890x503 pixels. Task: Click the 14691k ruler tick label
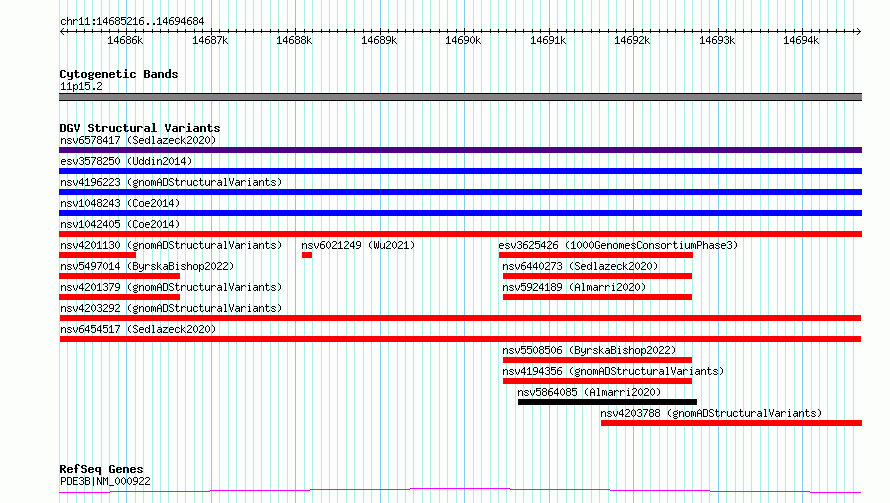[x=548, y=40]
